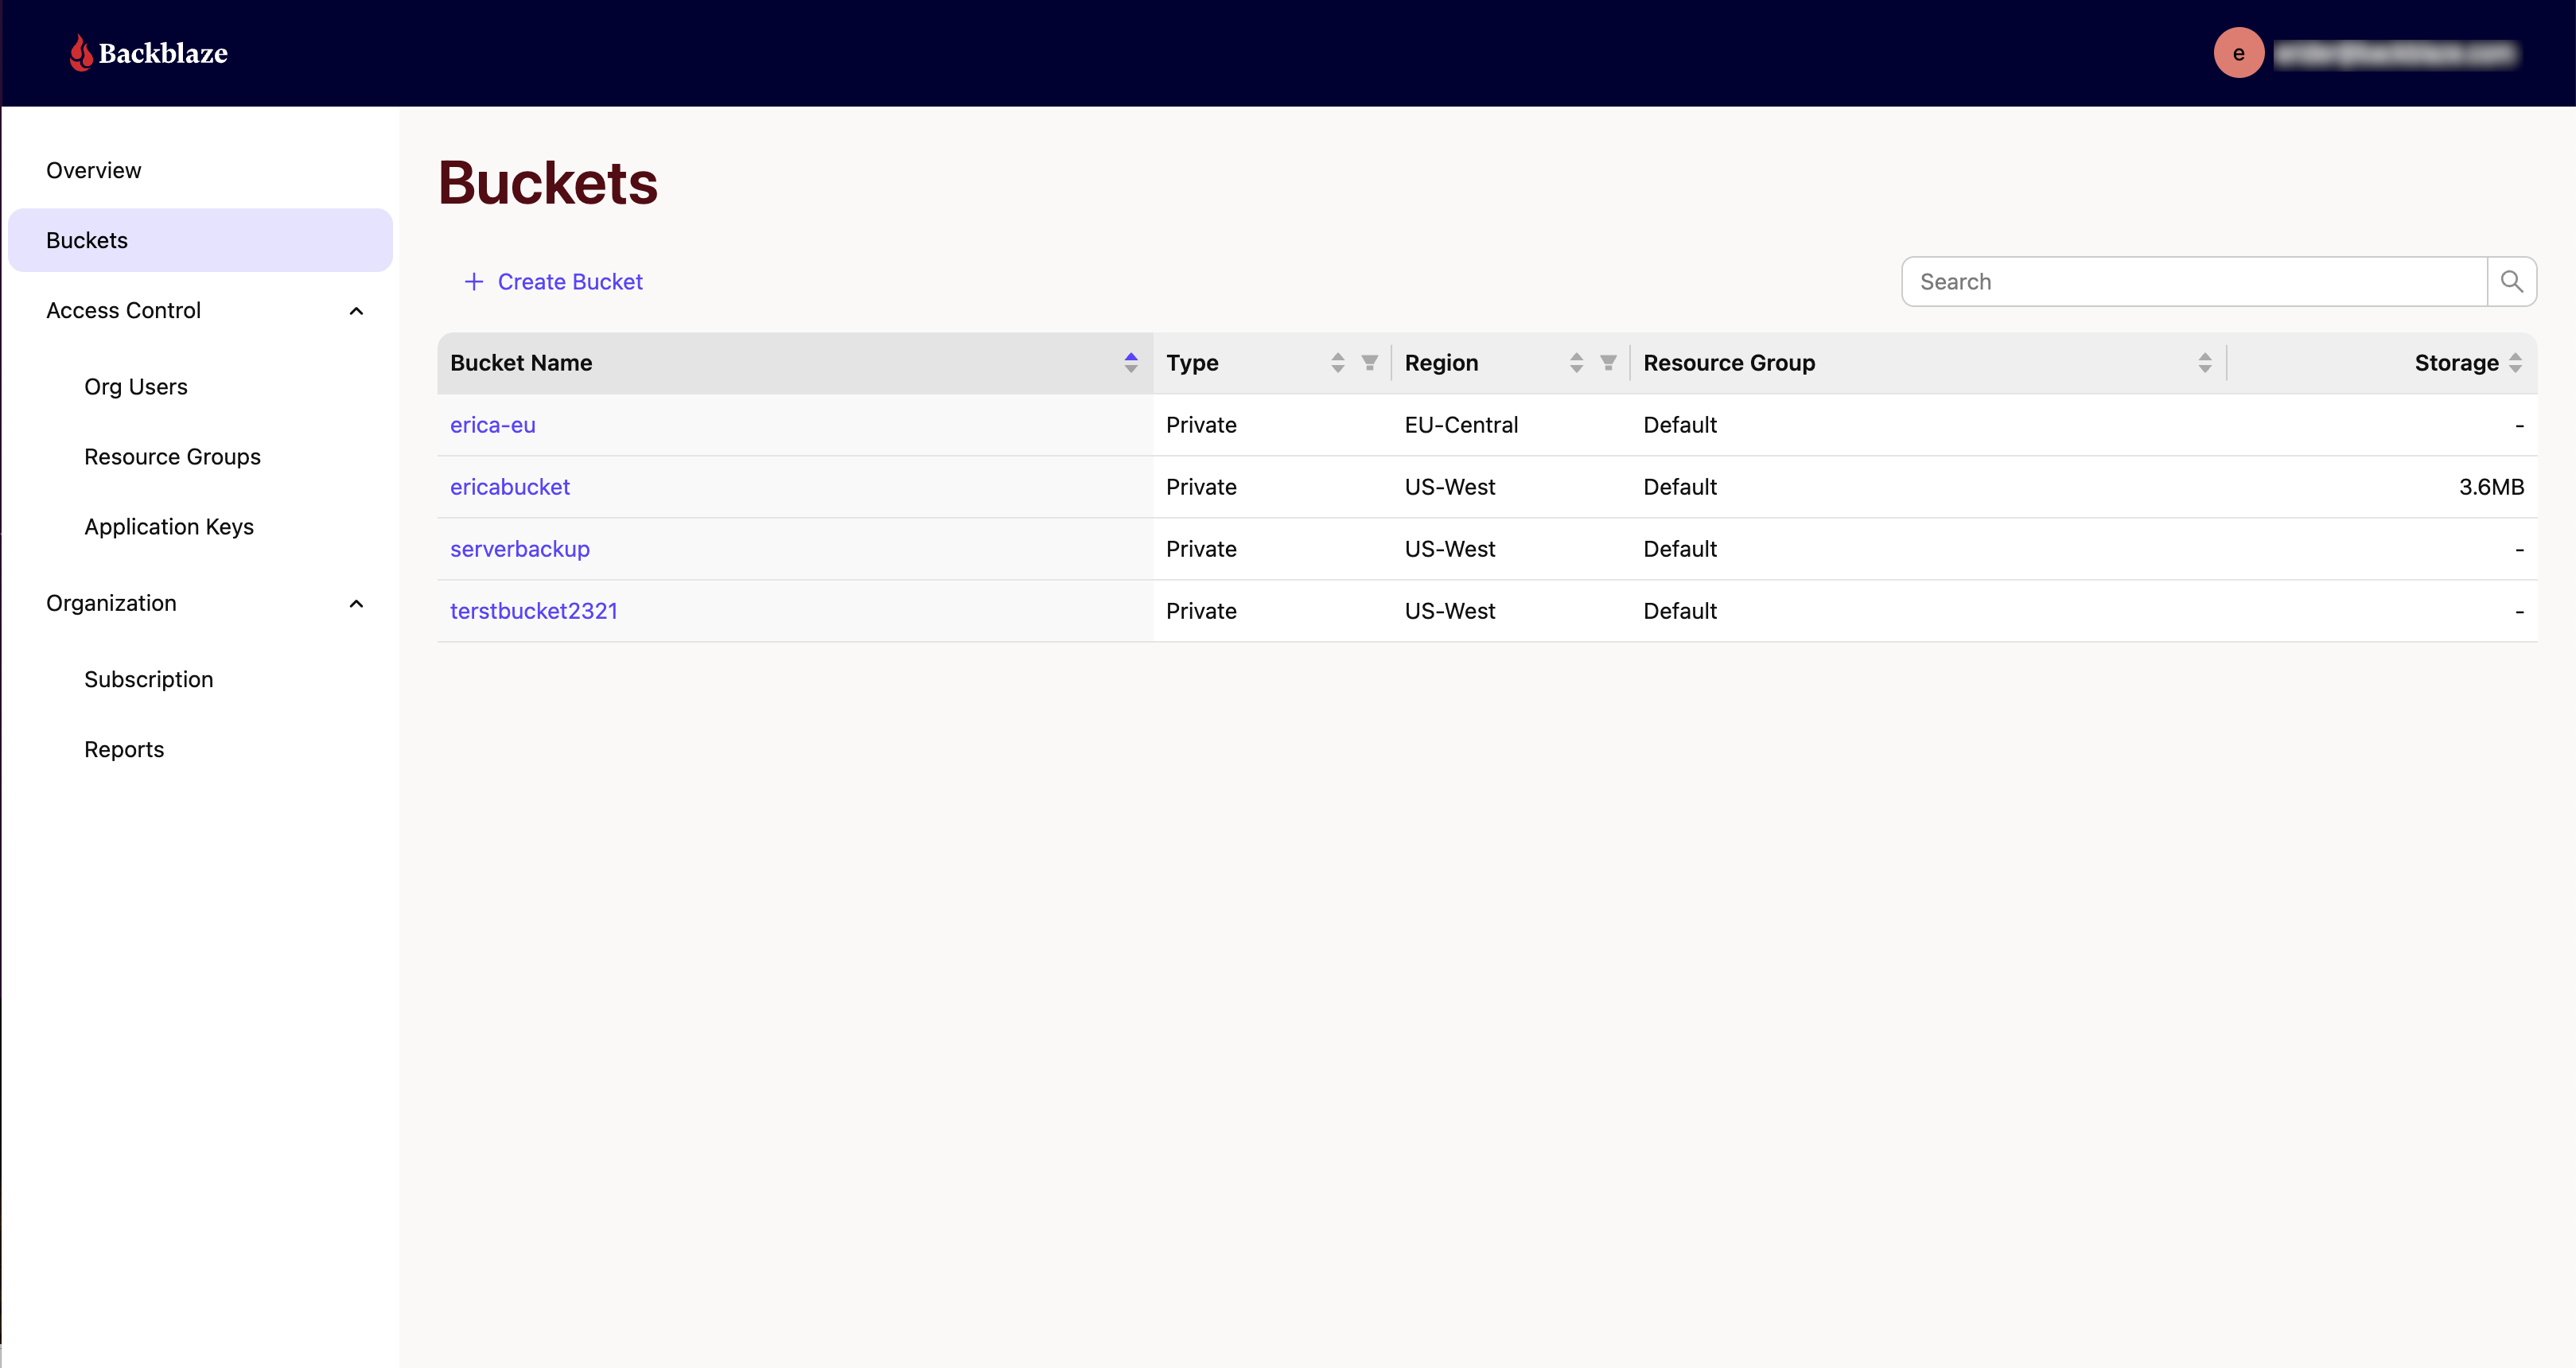Viewport: 2576px width, 1368px height.
Task: Open the Region column filter funnel
Action: click(1608, 363)
